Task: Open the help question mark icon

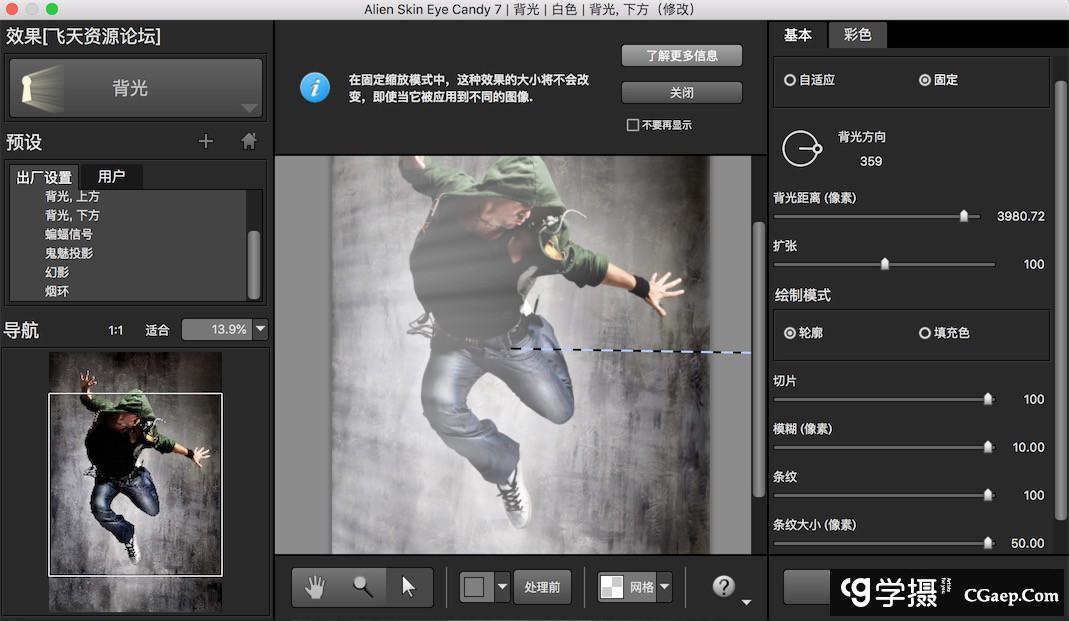Action: coord(723,587)
